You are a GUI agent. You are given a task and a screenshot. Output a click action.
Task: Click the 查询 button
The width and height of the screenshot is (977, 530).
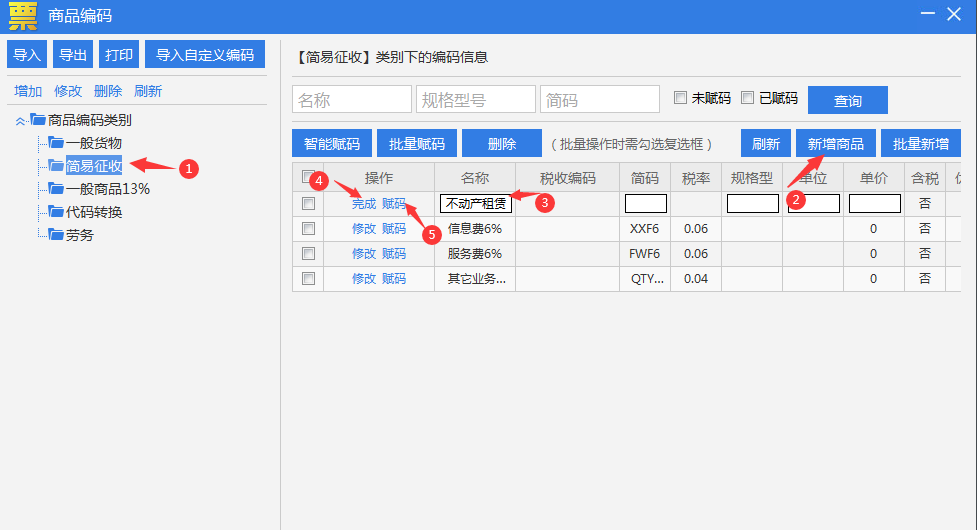point(847,100)
